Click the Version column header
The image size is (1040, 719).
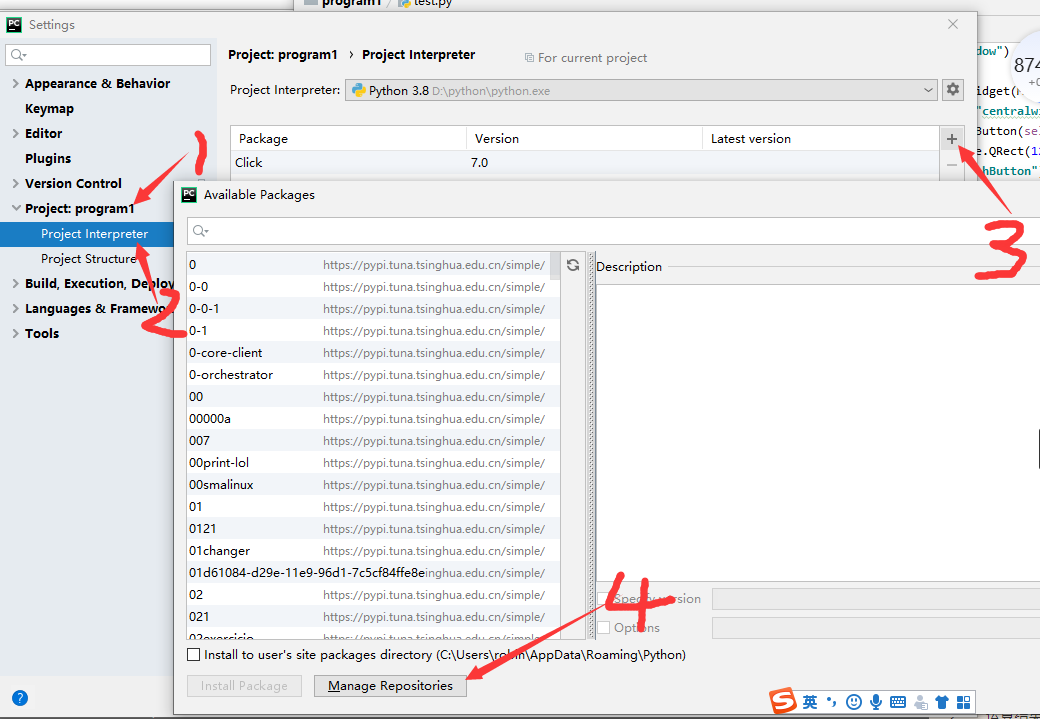pyautogui.click(x=584, y=139)
